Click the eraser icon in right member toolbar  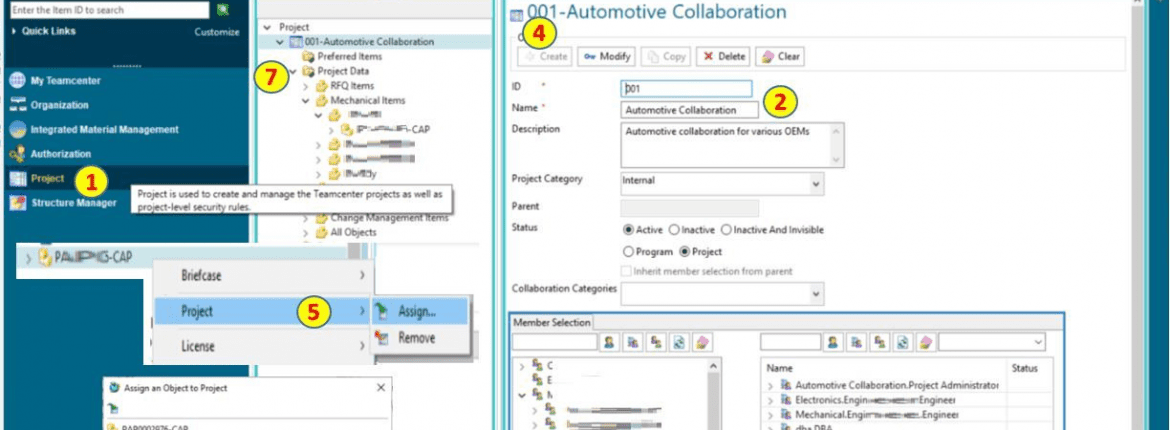(926, 343)
